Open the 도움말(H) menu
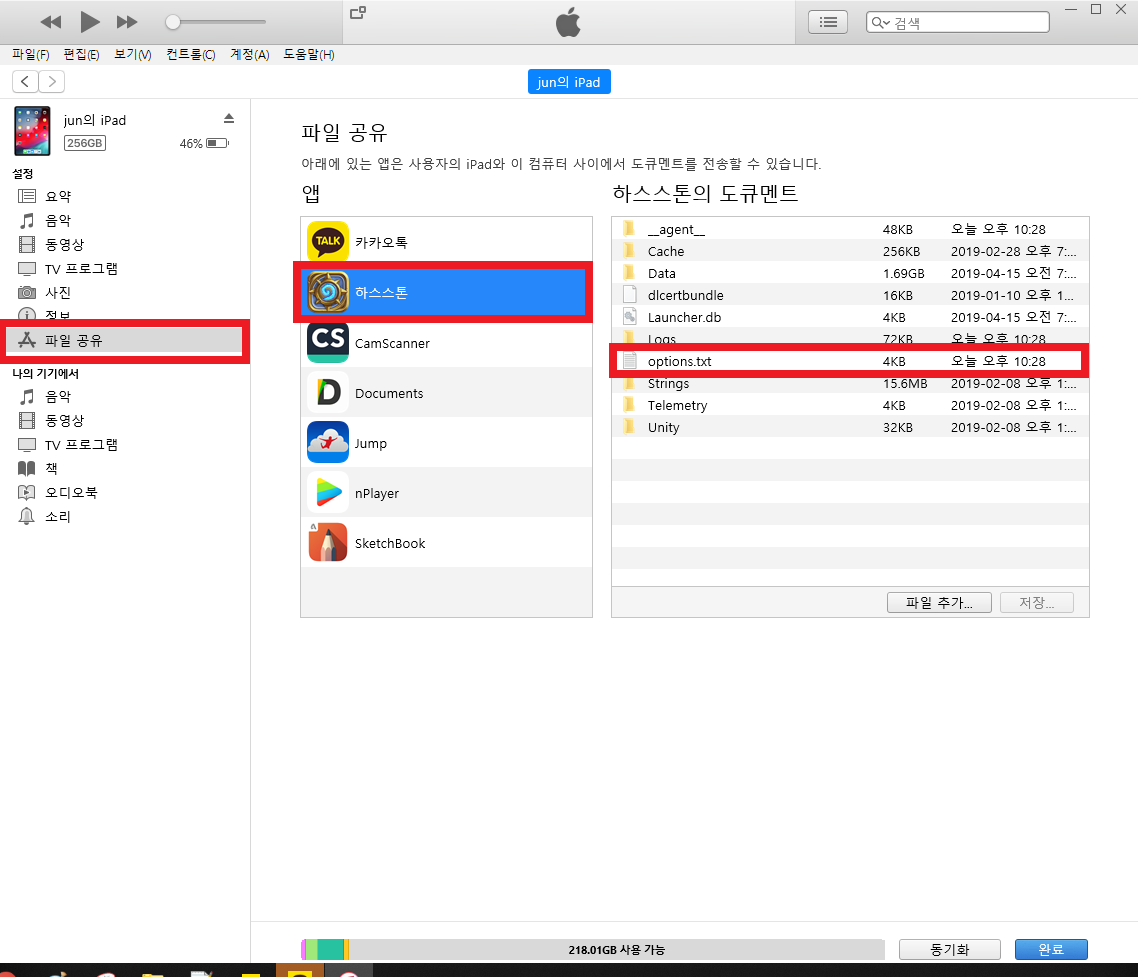The width and height of the screenshot is (1138, 977). click(x=308, y=54)
